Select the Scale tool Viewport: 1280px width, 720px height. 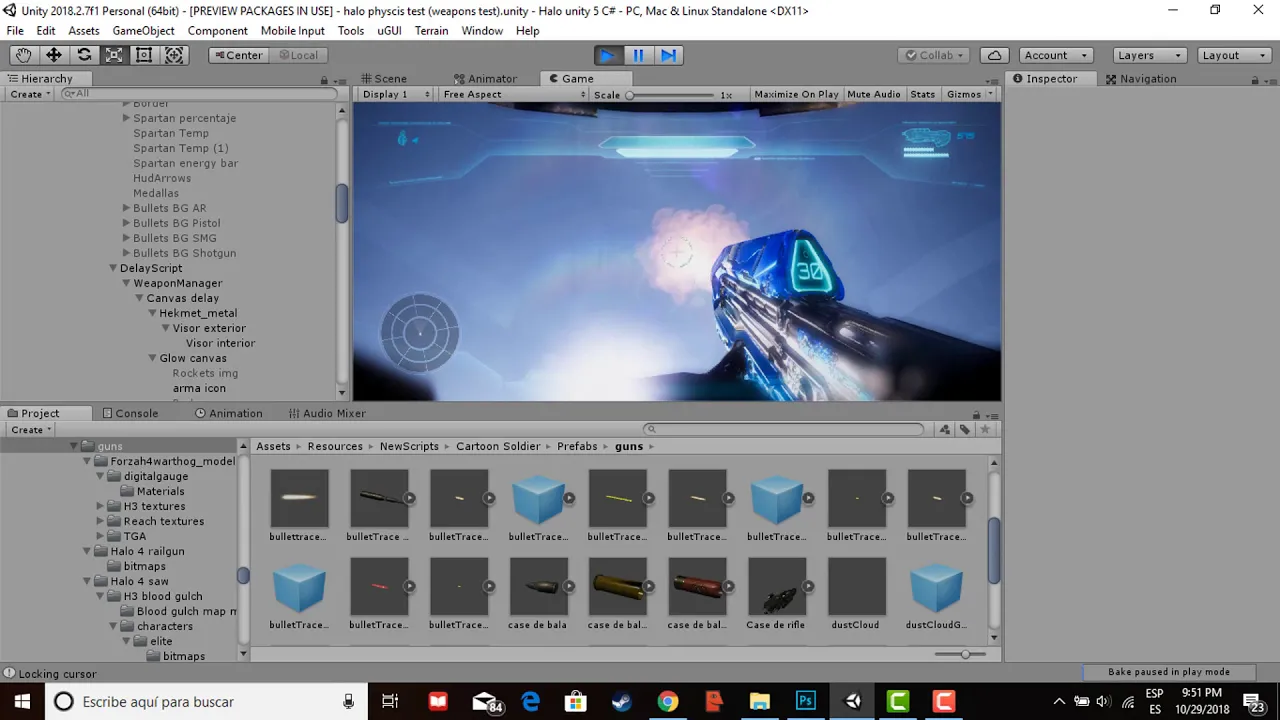click(114, 55)
